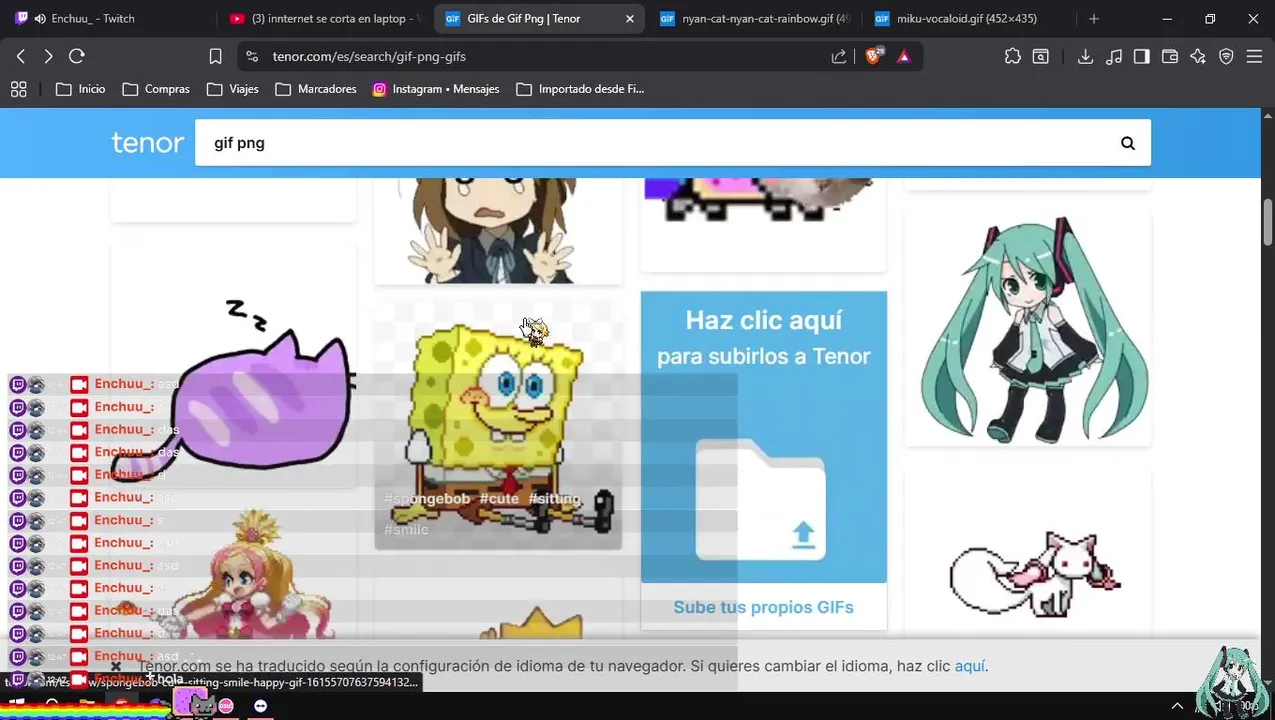This screenshot has width=1275, height=720.
Task: Open the osu! icon in the taskbar
Action: pyautogui.click(x=226, y=706)
